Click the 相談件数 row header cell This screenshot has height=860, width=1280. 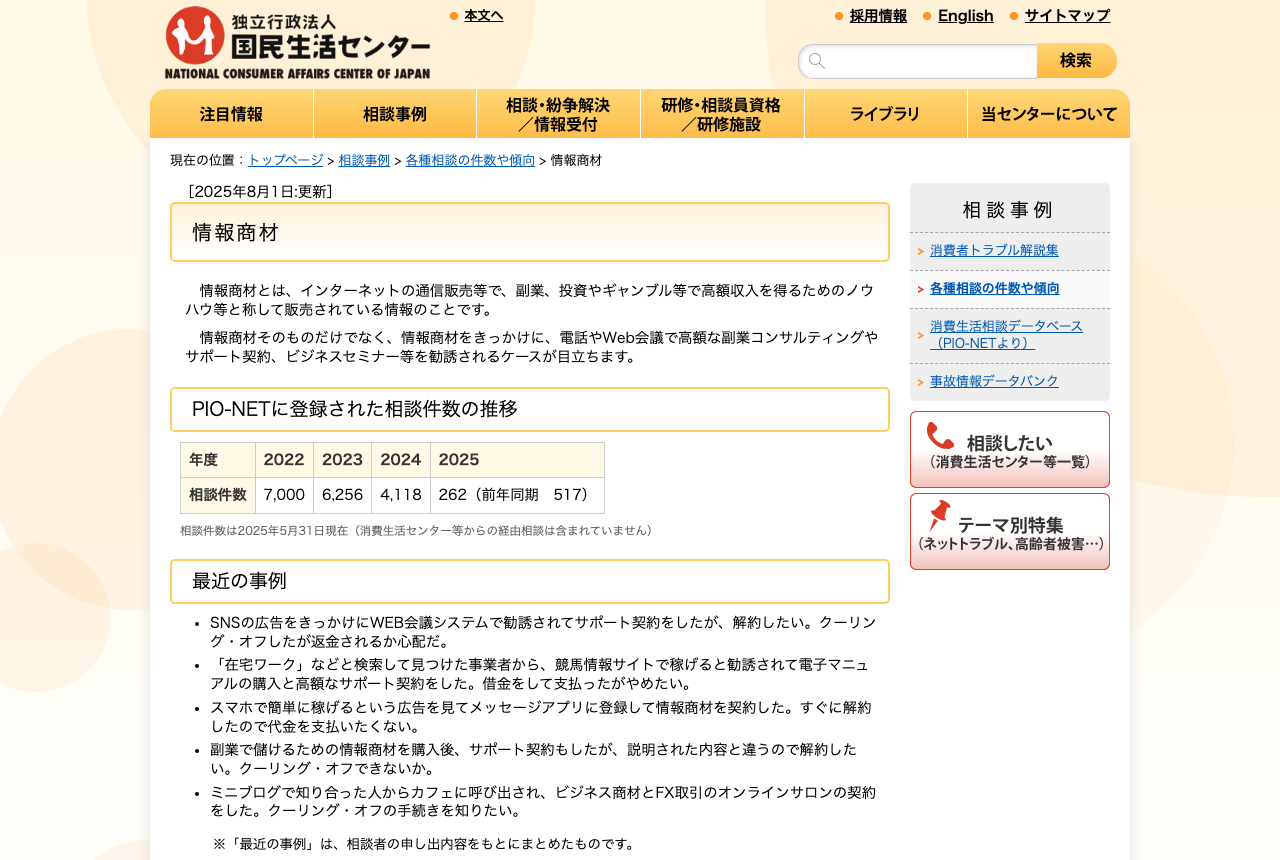point(218,495)
